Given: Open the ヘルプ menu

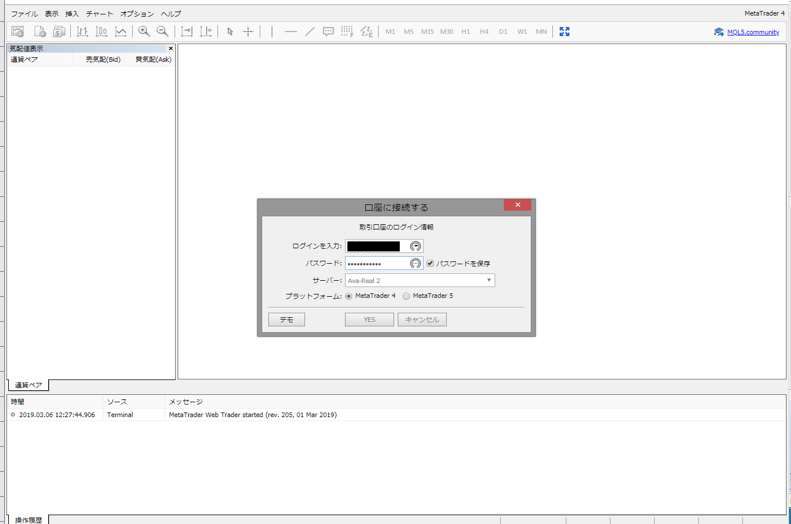Looking at the screenshot, I should point(171,14).
